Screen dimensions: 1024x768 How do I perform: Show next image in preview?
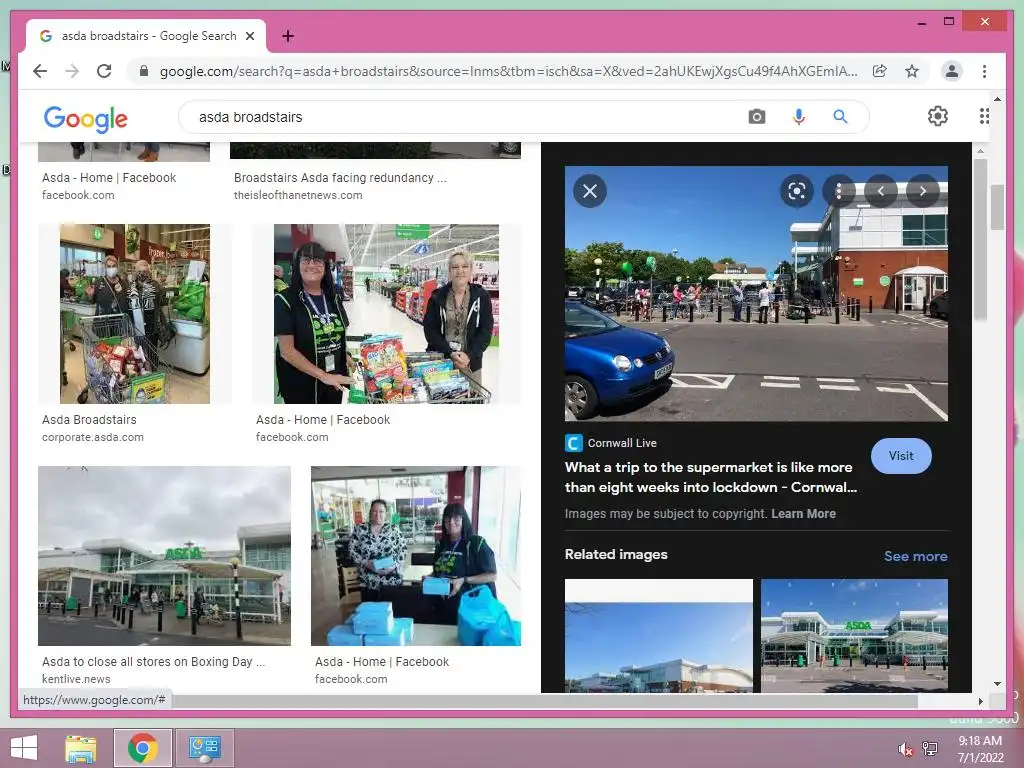923,191
